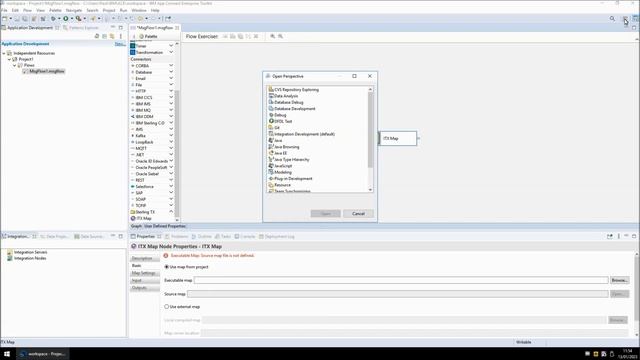640x360 pixels.
Task: Open the Project menu
Action: tap(109, 10)
